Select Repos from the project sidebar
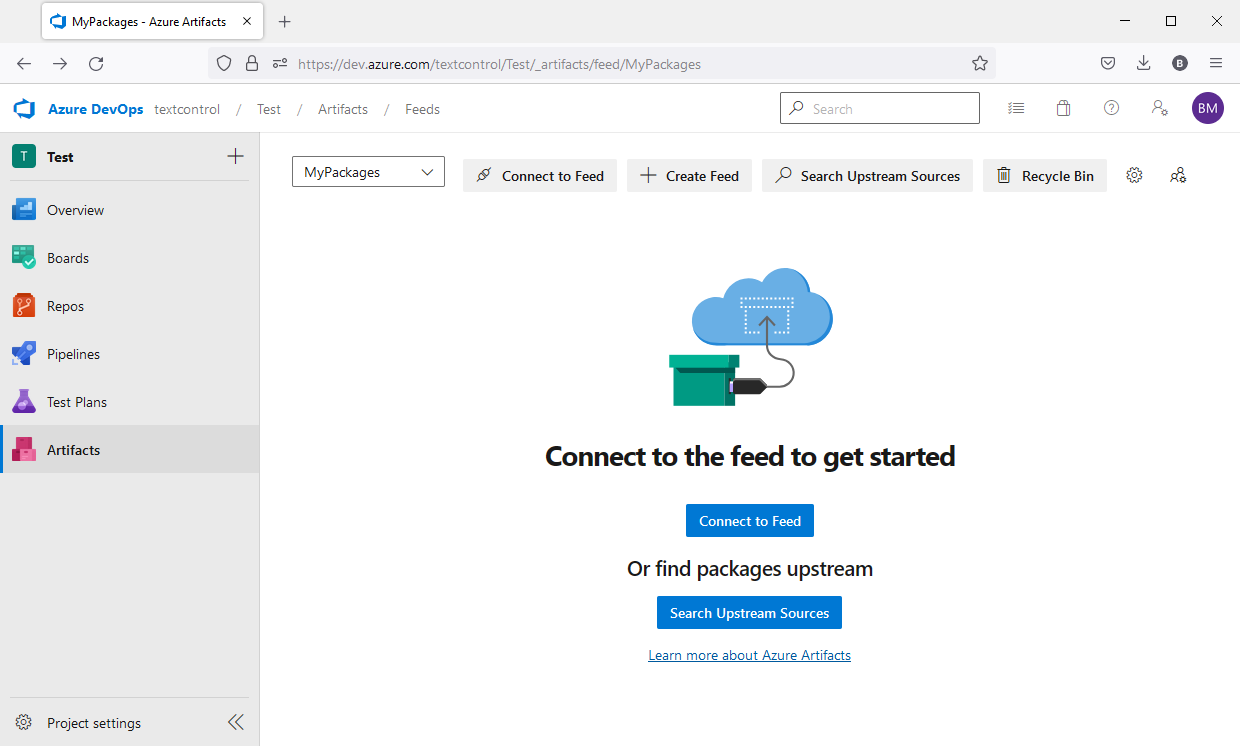Viewport: 1240px width, 746px height. point(67,305)
